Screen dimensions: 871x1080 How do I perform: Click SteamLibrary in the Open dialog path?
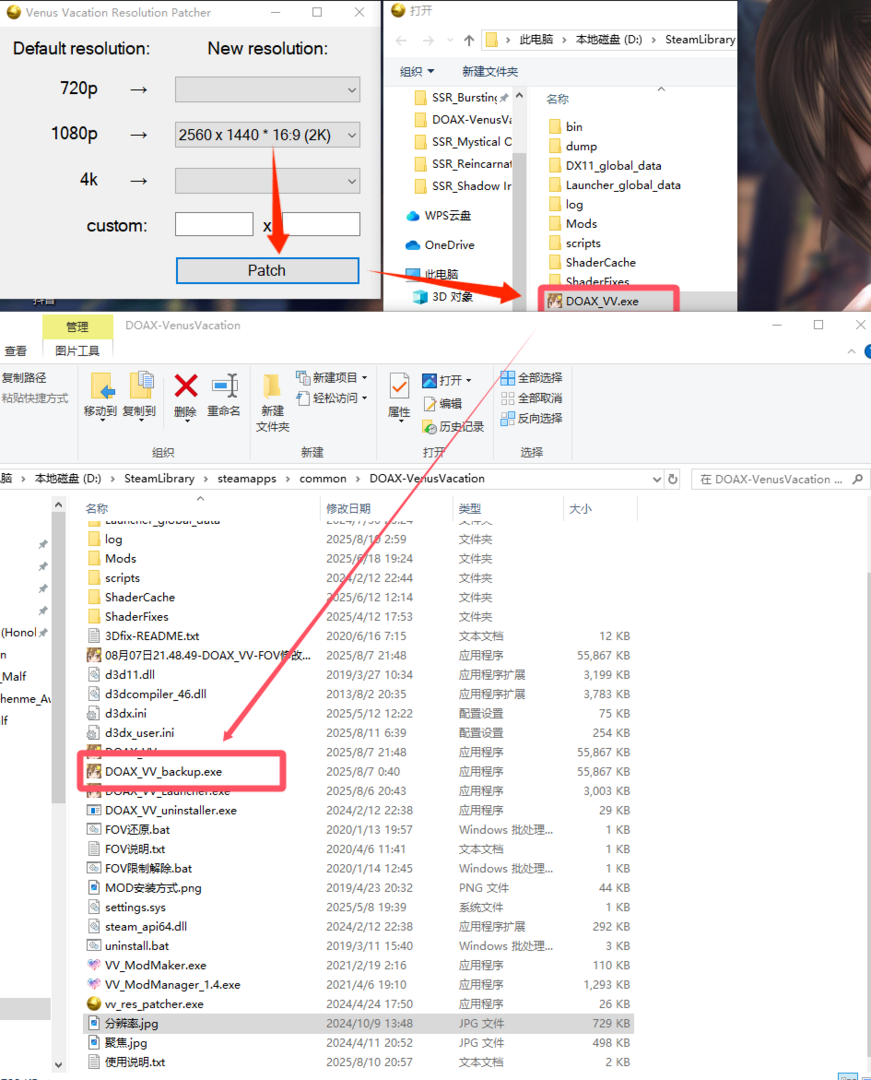(x=700, y=39)
